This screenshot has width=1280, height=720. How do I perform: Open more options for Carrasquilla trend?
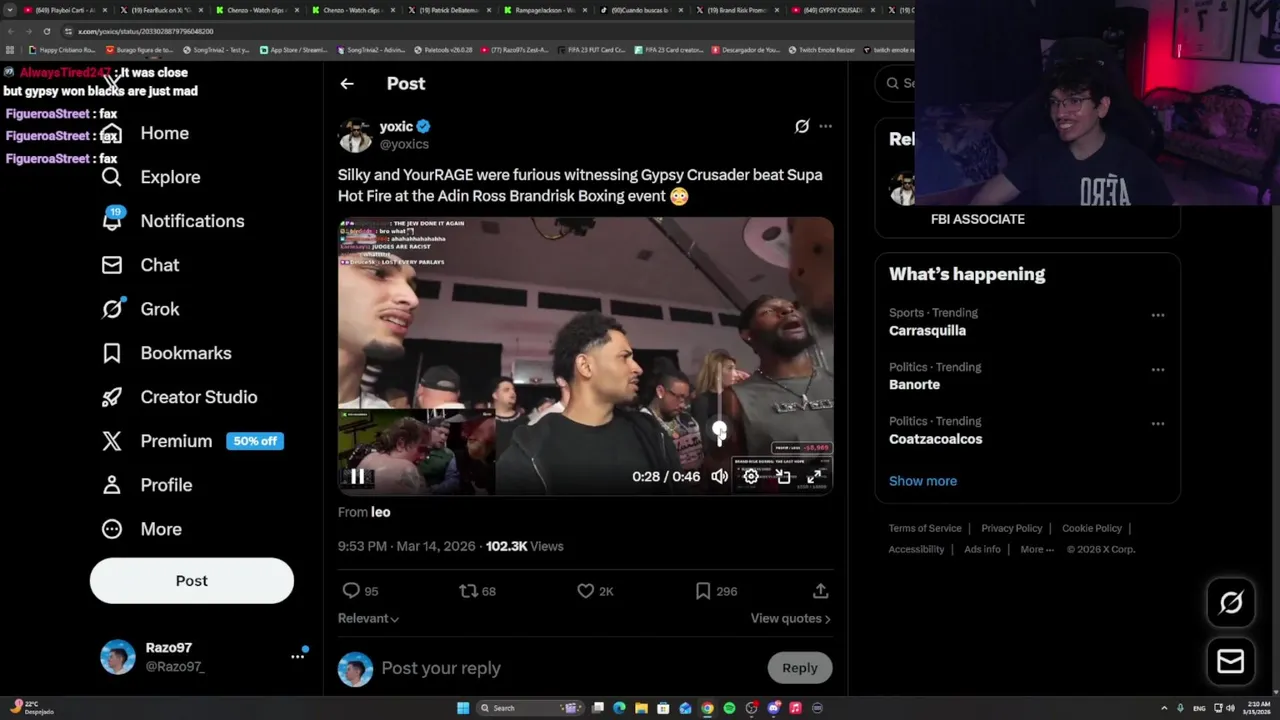(x=1158, y=315)
